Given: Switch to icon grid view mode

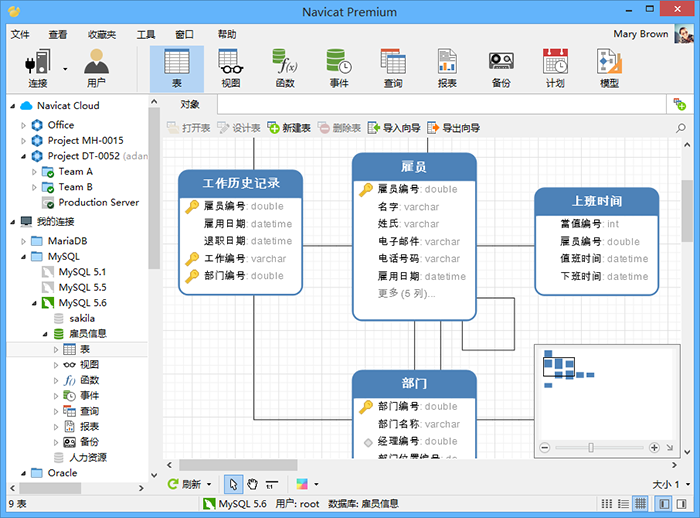Looking at the screenshot, I should [607, 504].
